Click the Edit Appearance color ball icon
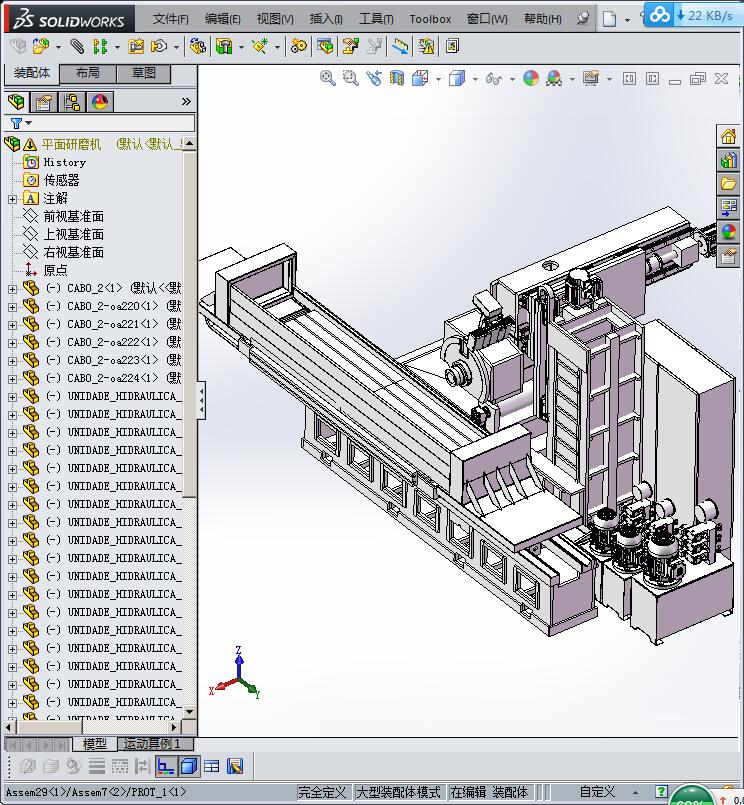Screen dimensions: 744x805 click(531, 79)
